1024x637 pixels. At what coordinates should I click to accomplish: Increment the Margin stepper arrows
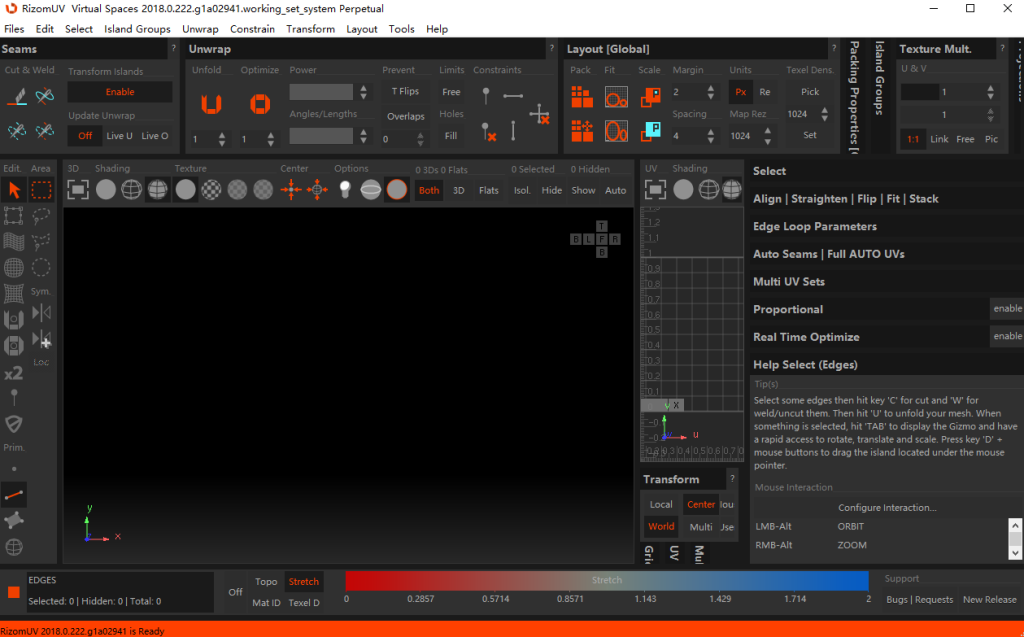tap(711, 92)
